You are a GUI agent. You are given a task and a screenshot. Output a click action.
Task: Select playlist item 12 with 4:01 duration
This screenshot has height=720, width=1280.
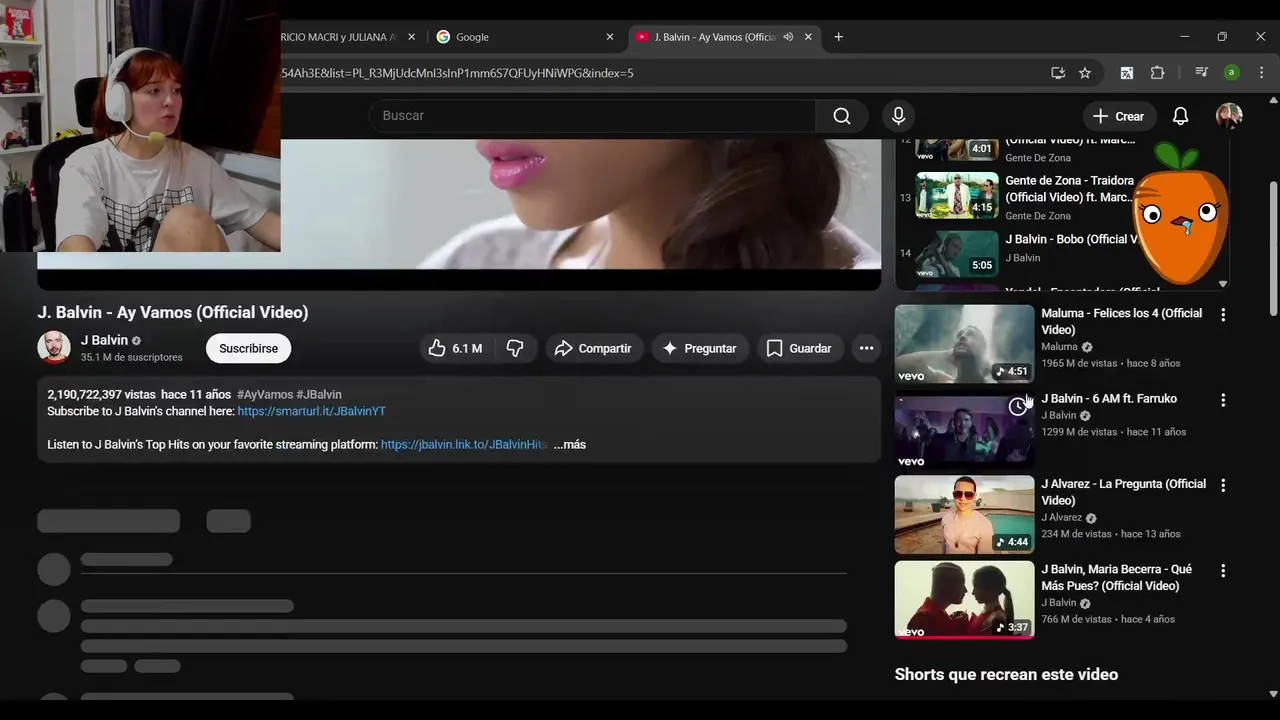pyautogui.click(x=957, y=149)
